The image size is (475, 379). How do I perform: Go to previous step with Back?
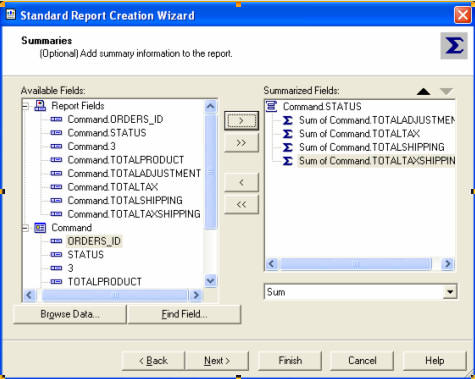point(153,360)
